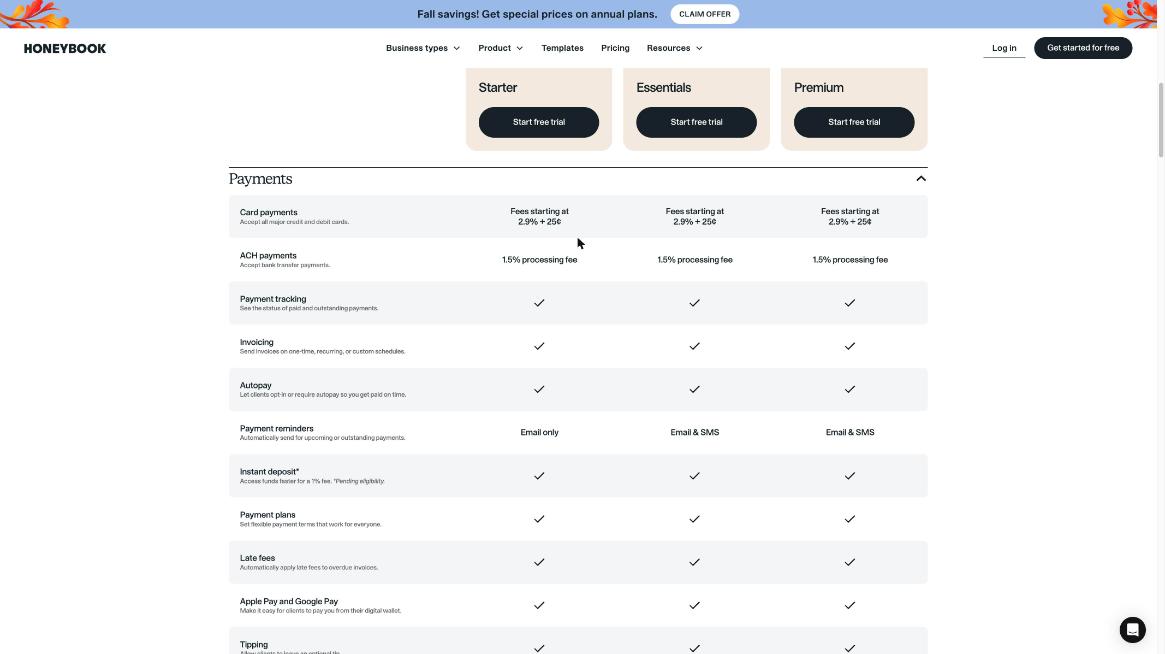This screenshot has width=1165, height=654.
Task: Click Premium checkmark in Payment tracking row
Action: (x=850, y=303)
